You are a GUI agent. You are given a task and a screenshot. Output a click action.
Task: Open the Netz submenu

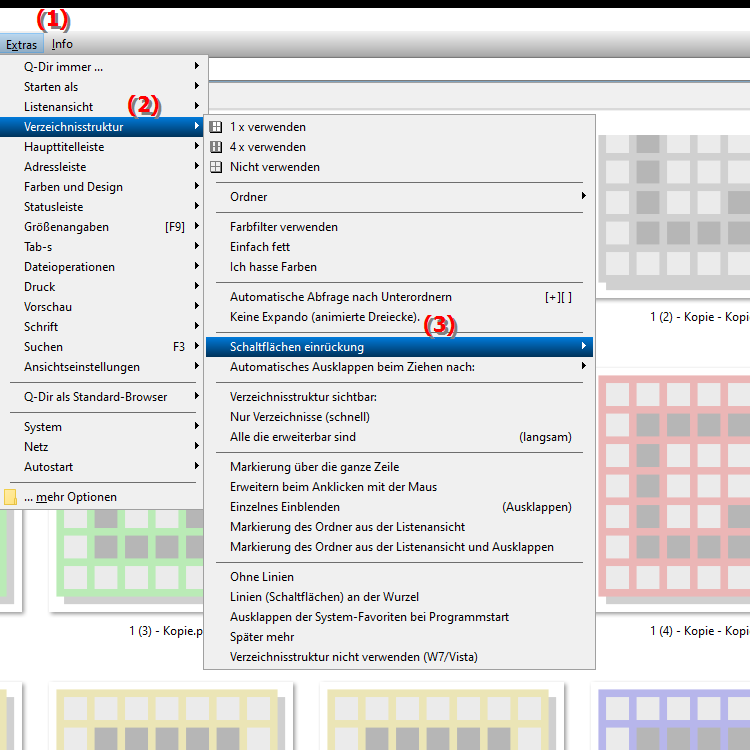tap(103, 447)
